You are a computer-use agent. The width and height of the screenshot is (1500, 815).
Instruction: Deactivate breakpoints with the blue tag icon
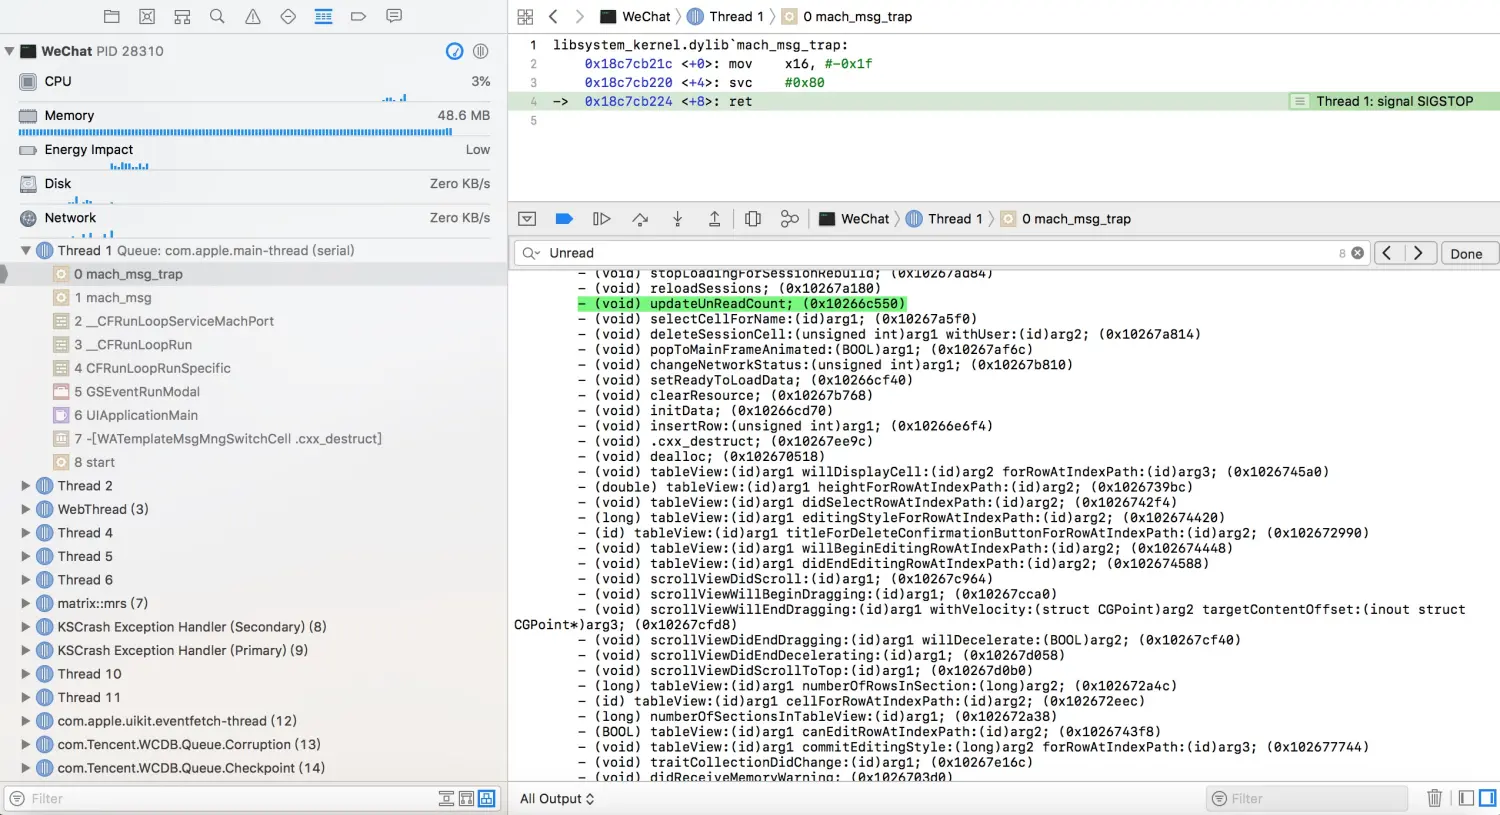tap(564, 219)
